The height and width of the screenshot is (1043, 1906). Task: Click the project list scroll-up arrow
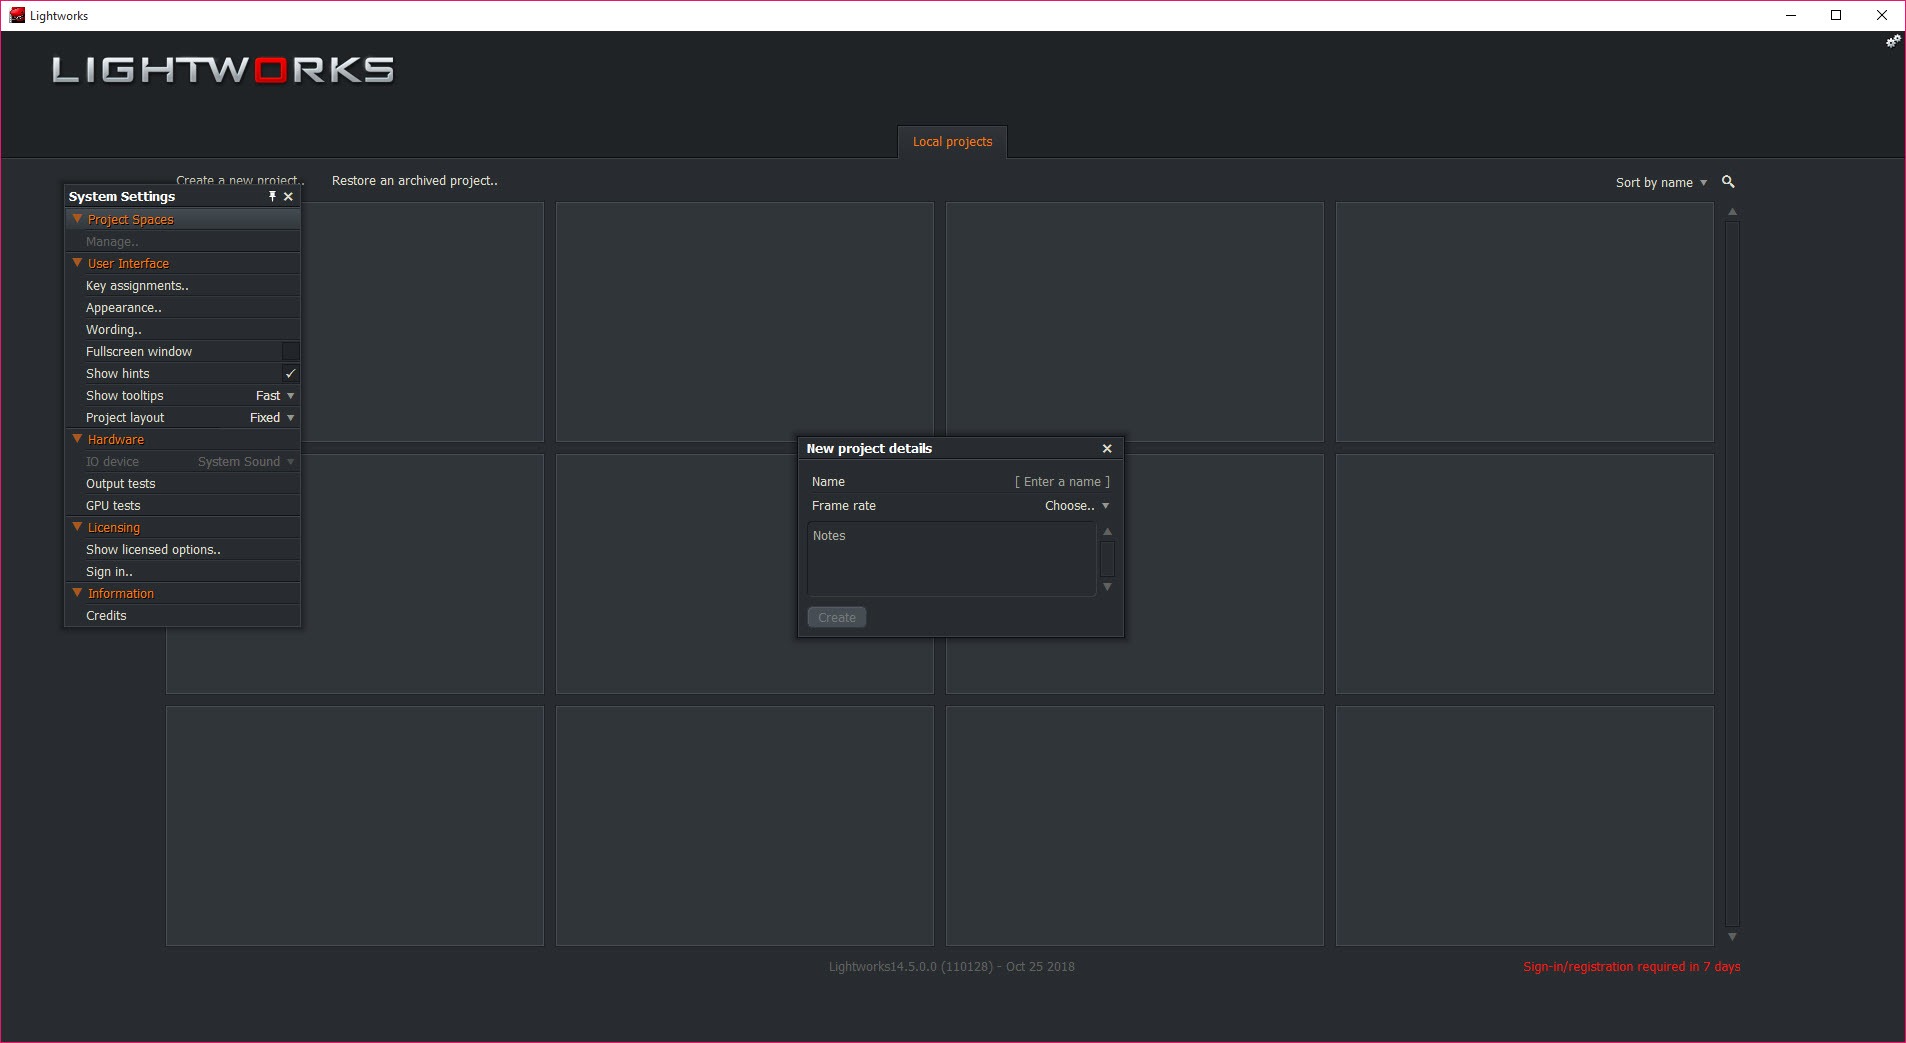click(x=1732, y=212)
